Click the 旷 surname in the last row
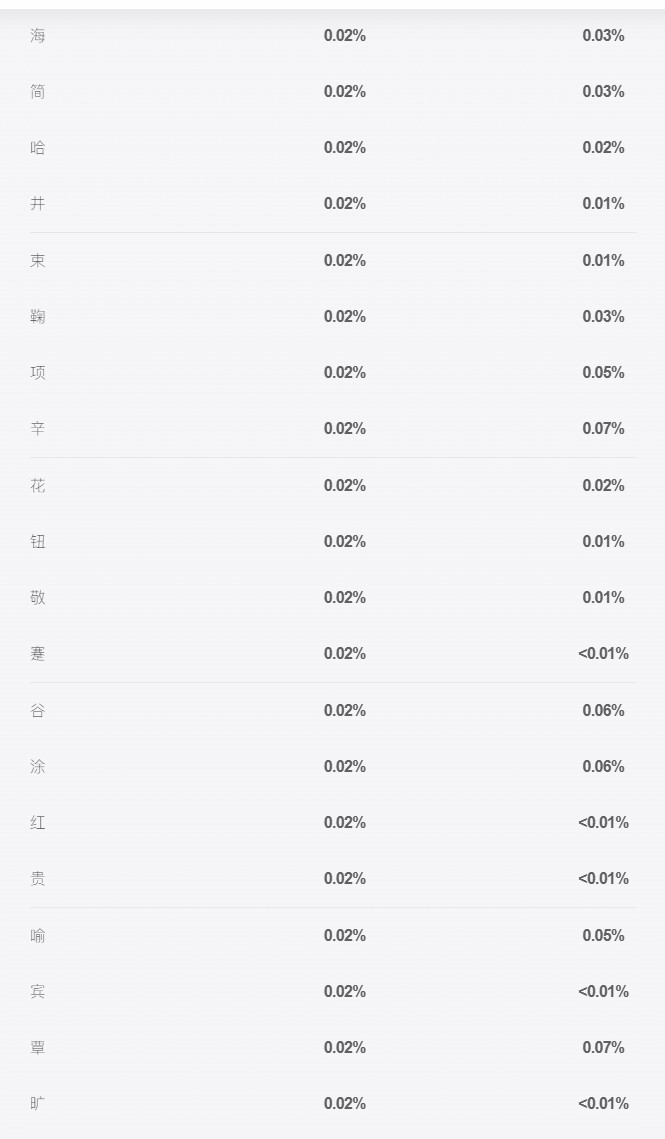Image resolution: width=665 pixels, height=1139 pixels. [x=38, y=1103]
